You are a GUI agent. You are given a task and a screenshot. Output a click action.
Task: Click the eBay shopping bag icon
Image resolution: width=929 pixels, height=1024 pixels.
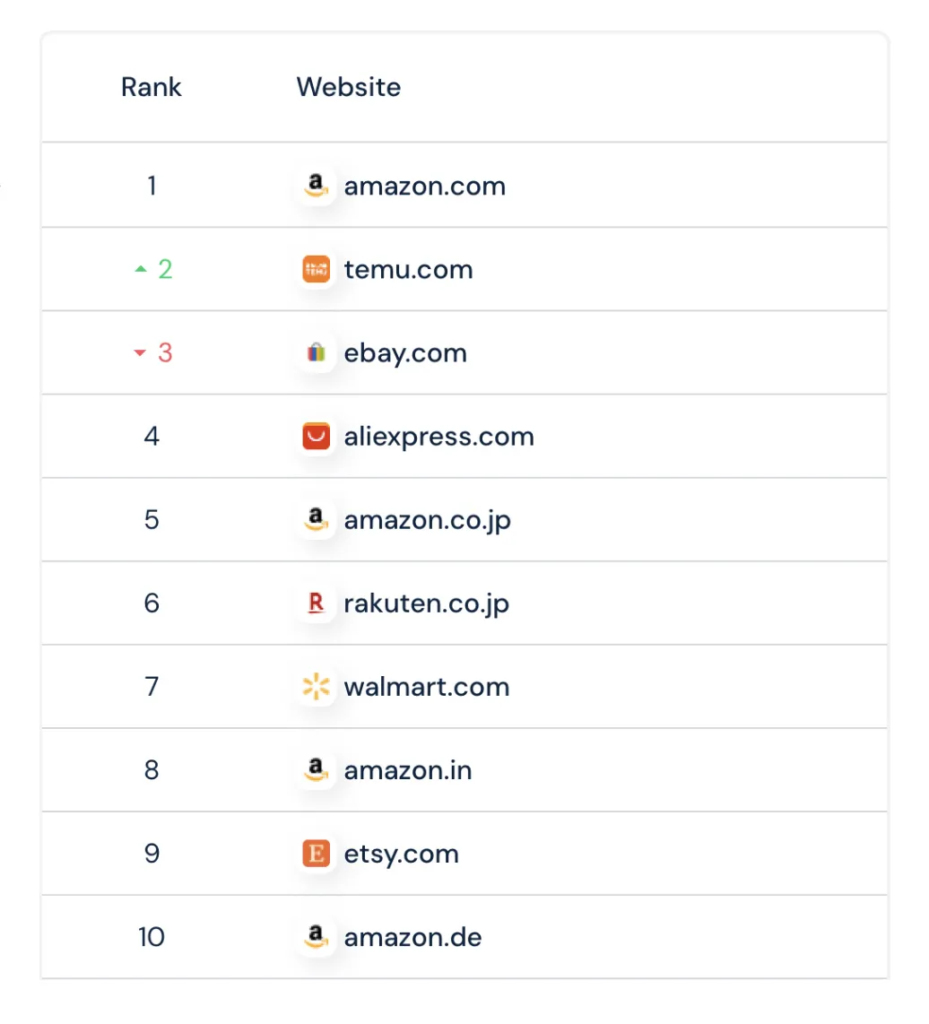316,353
